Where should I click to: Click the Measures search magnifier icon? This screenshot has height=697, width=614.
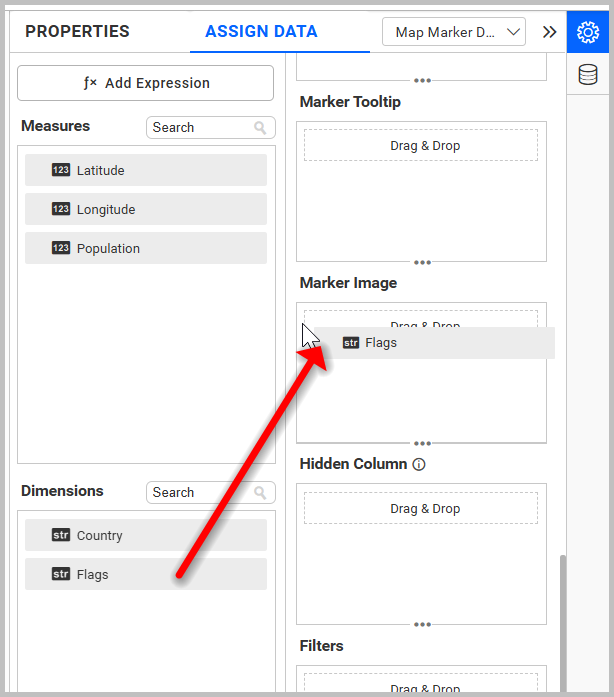pyautogui.click(x=261, y=128)
